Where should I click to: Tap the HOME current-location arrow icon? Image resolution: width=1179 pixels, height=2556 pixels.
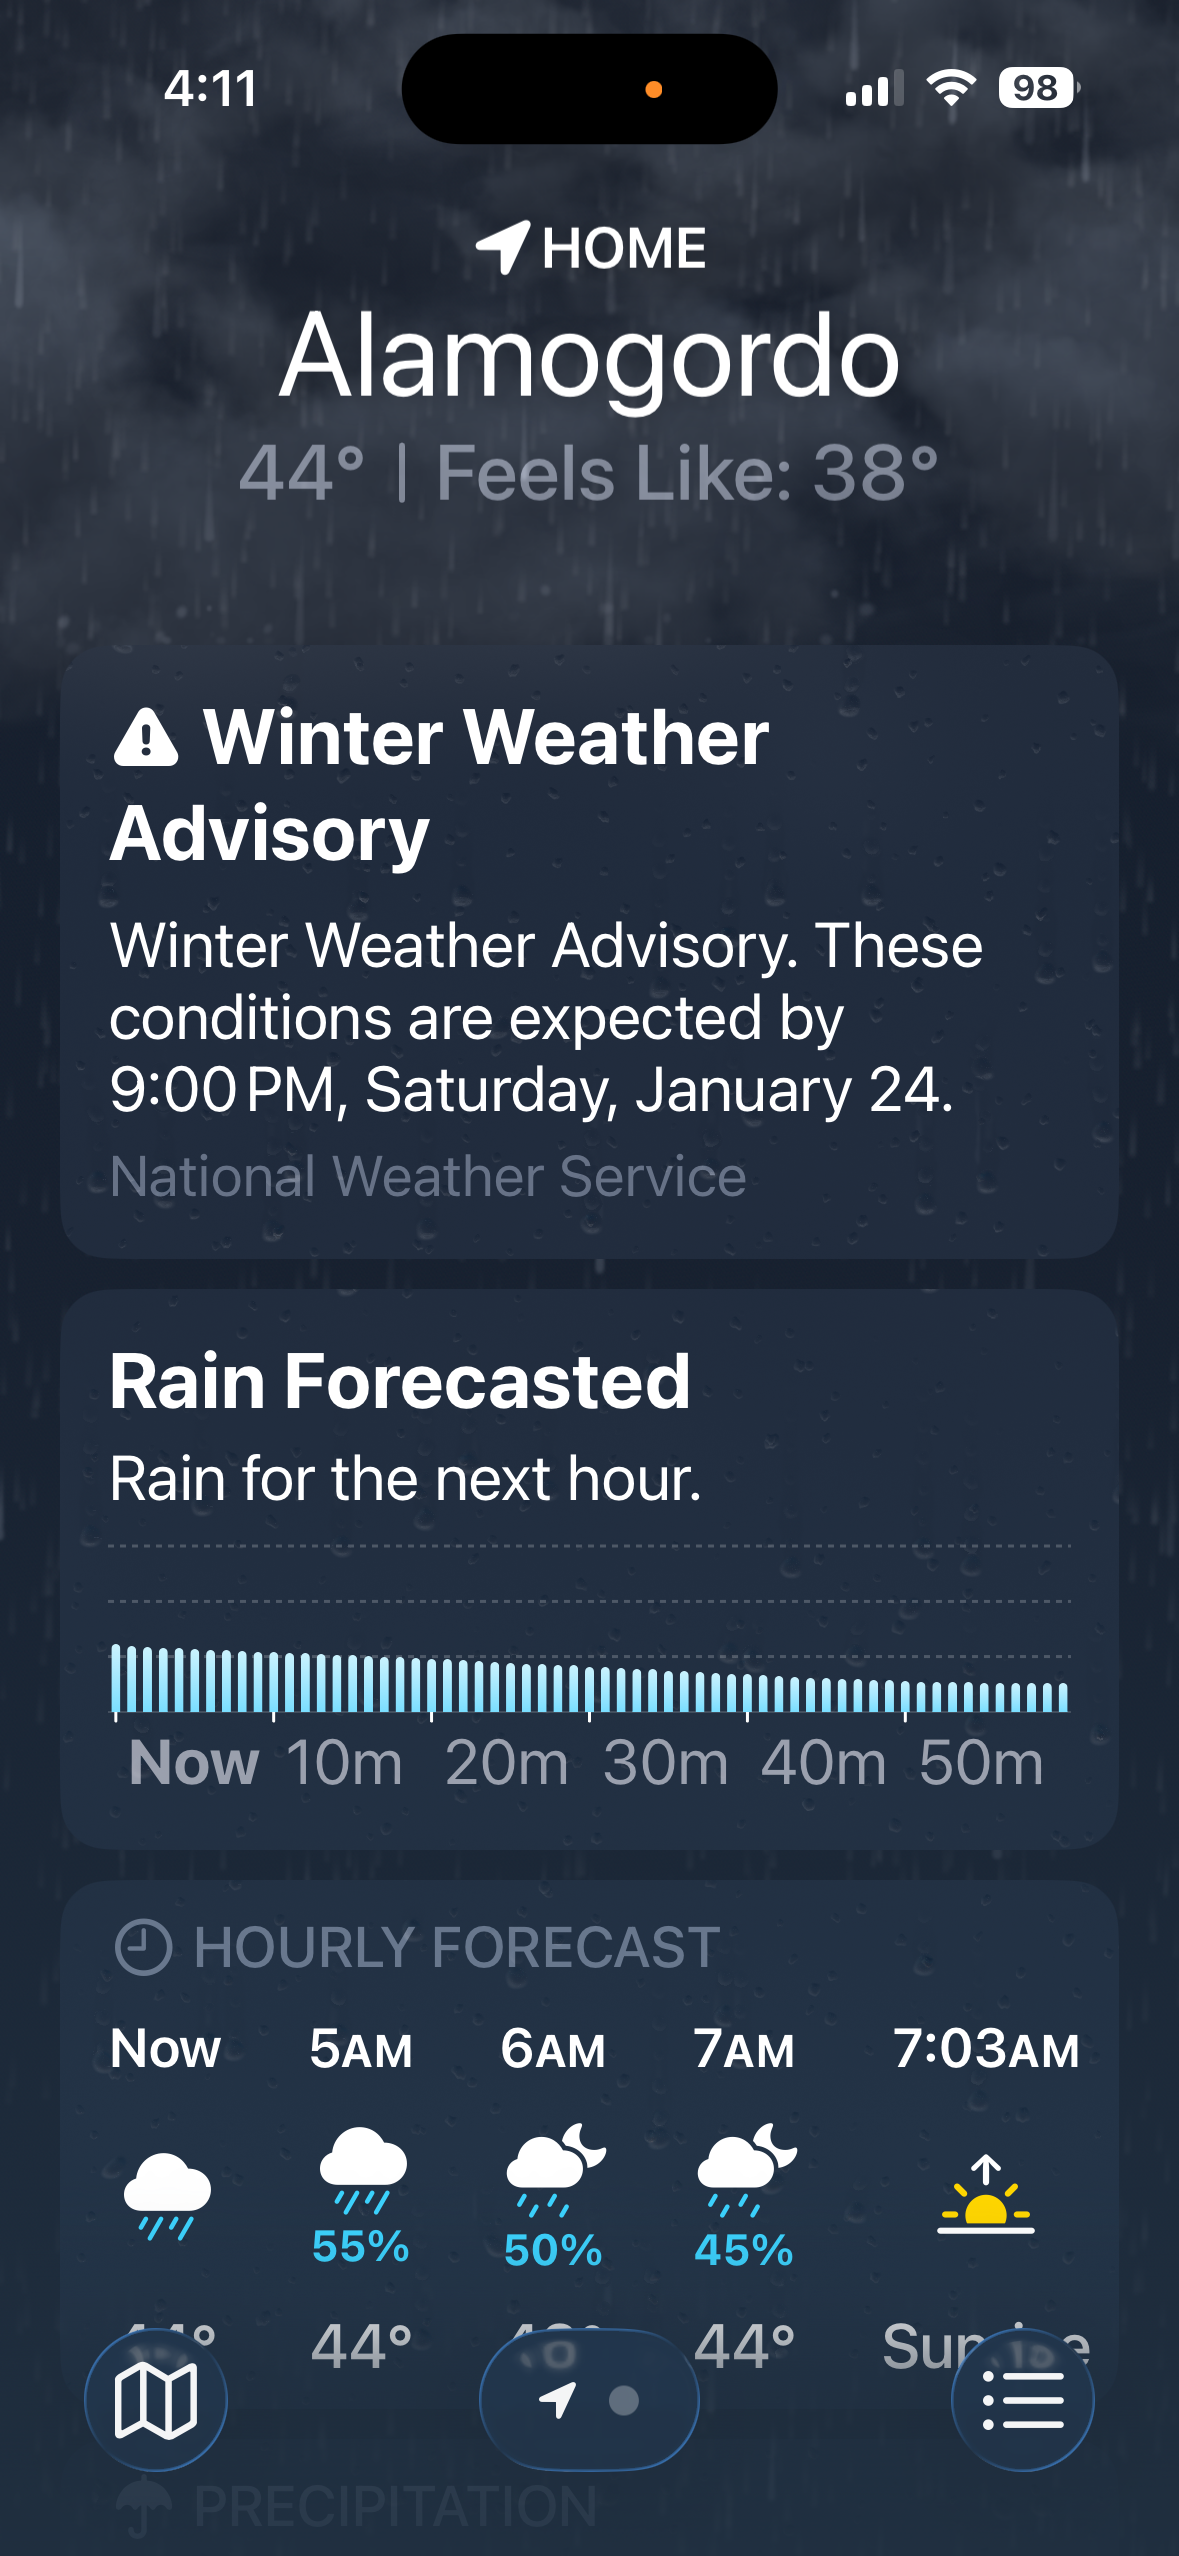[502, 247]
